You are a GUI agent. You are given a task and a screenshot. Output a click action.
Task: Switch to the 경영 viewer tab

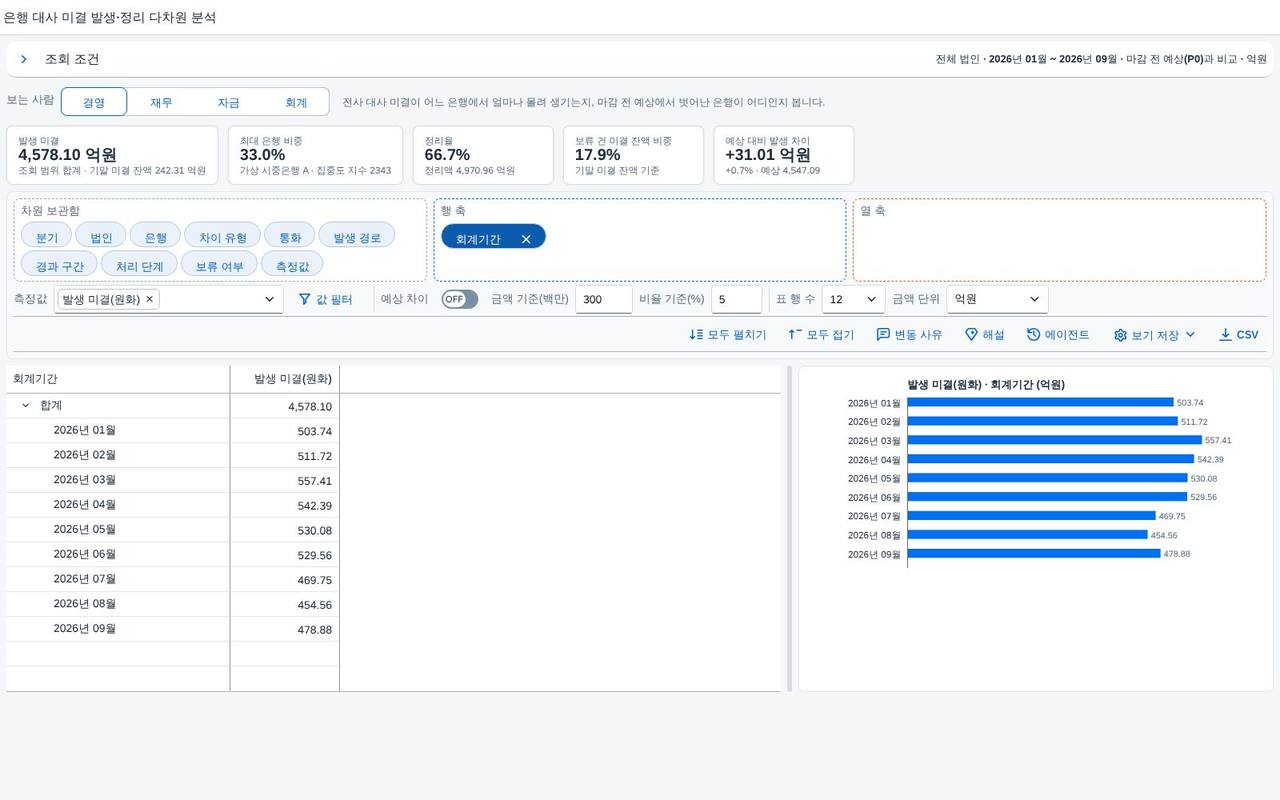pyautogui.click(x=94, y=102)
